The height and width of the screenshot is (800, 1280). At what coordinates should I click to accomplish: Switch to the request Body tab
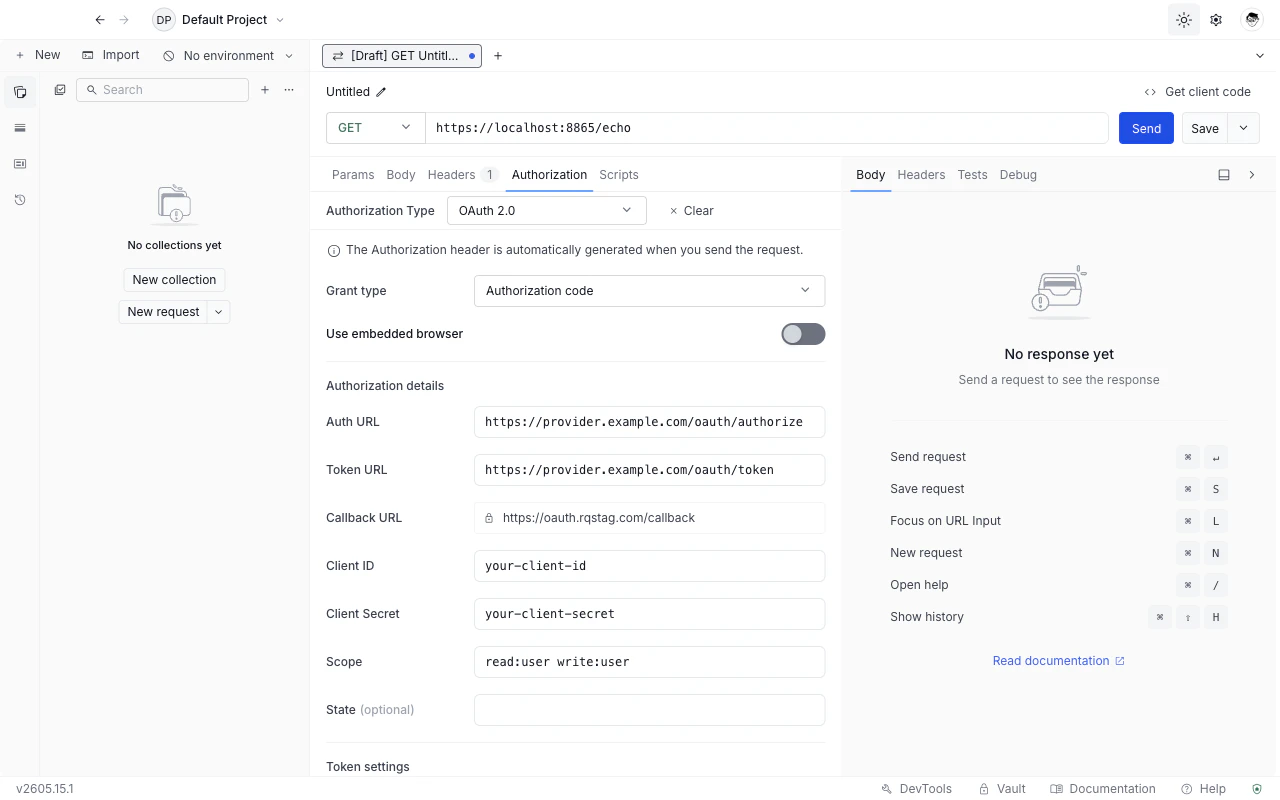(401, 175)
